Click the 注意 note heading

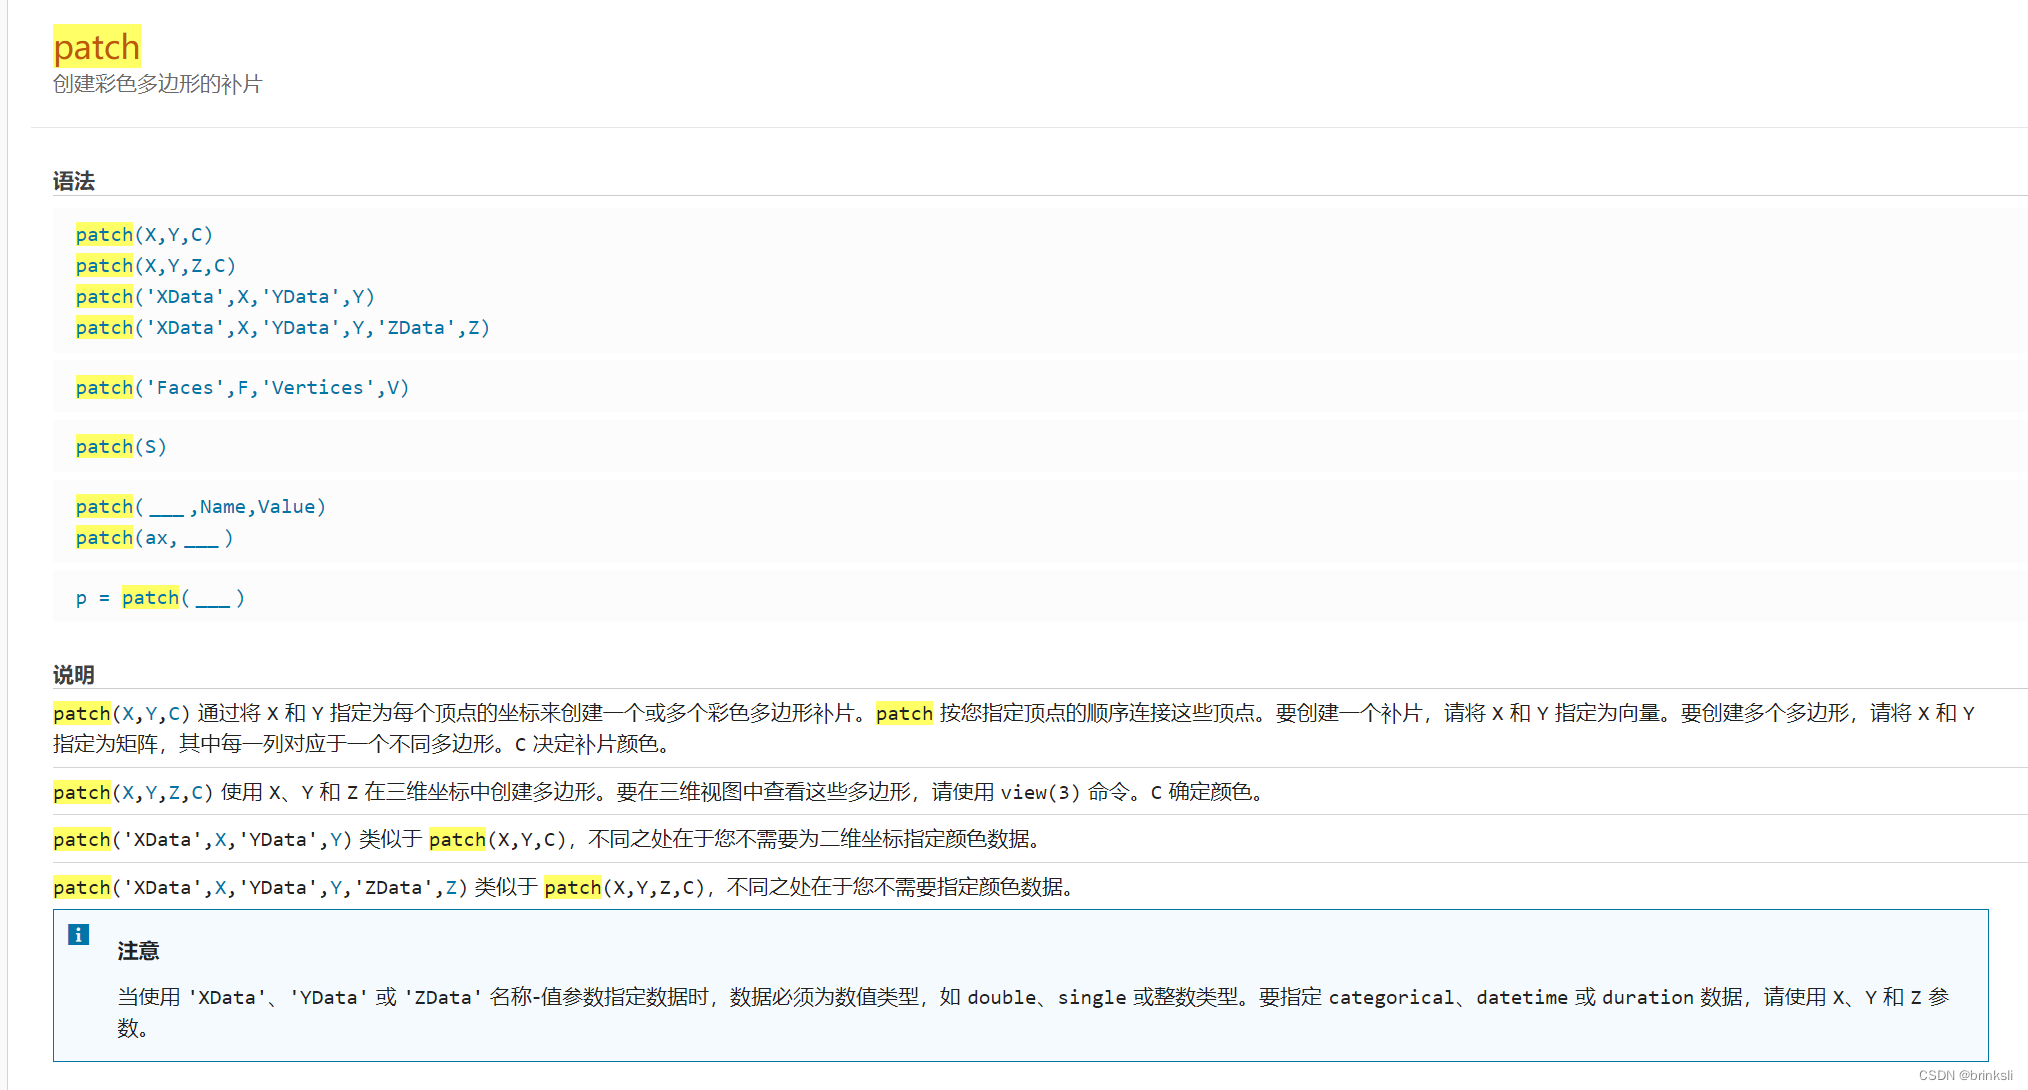coord(138,951)
